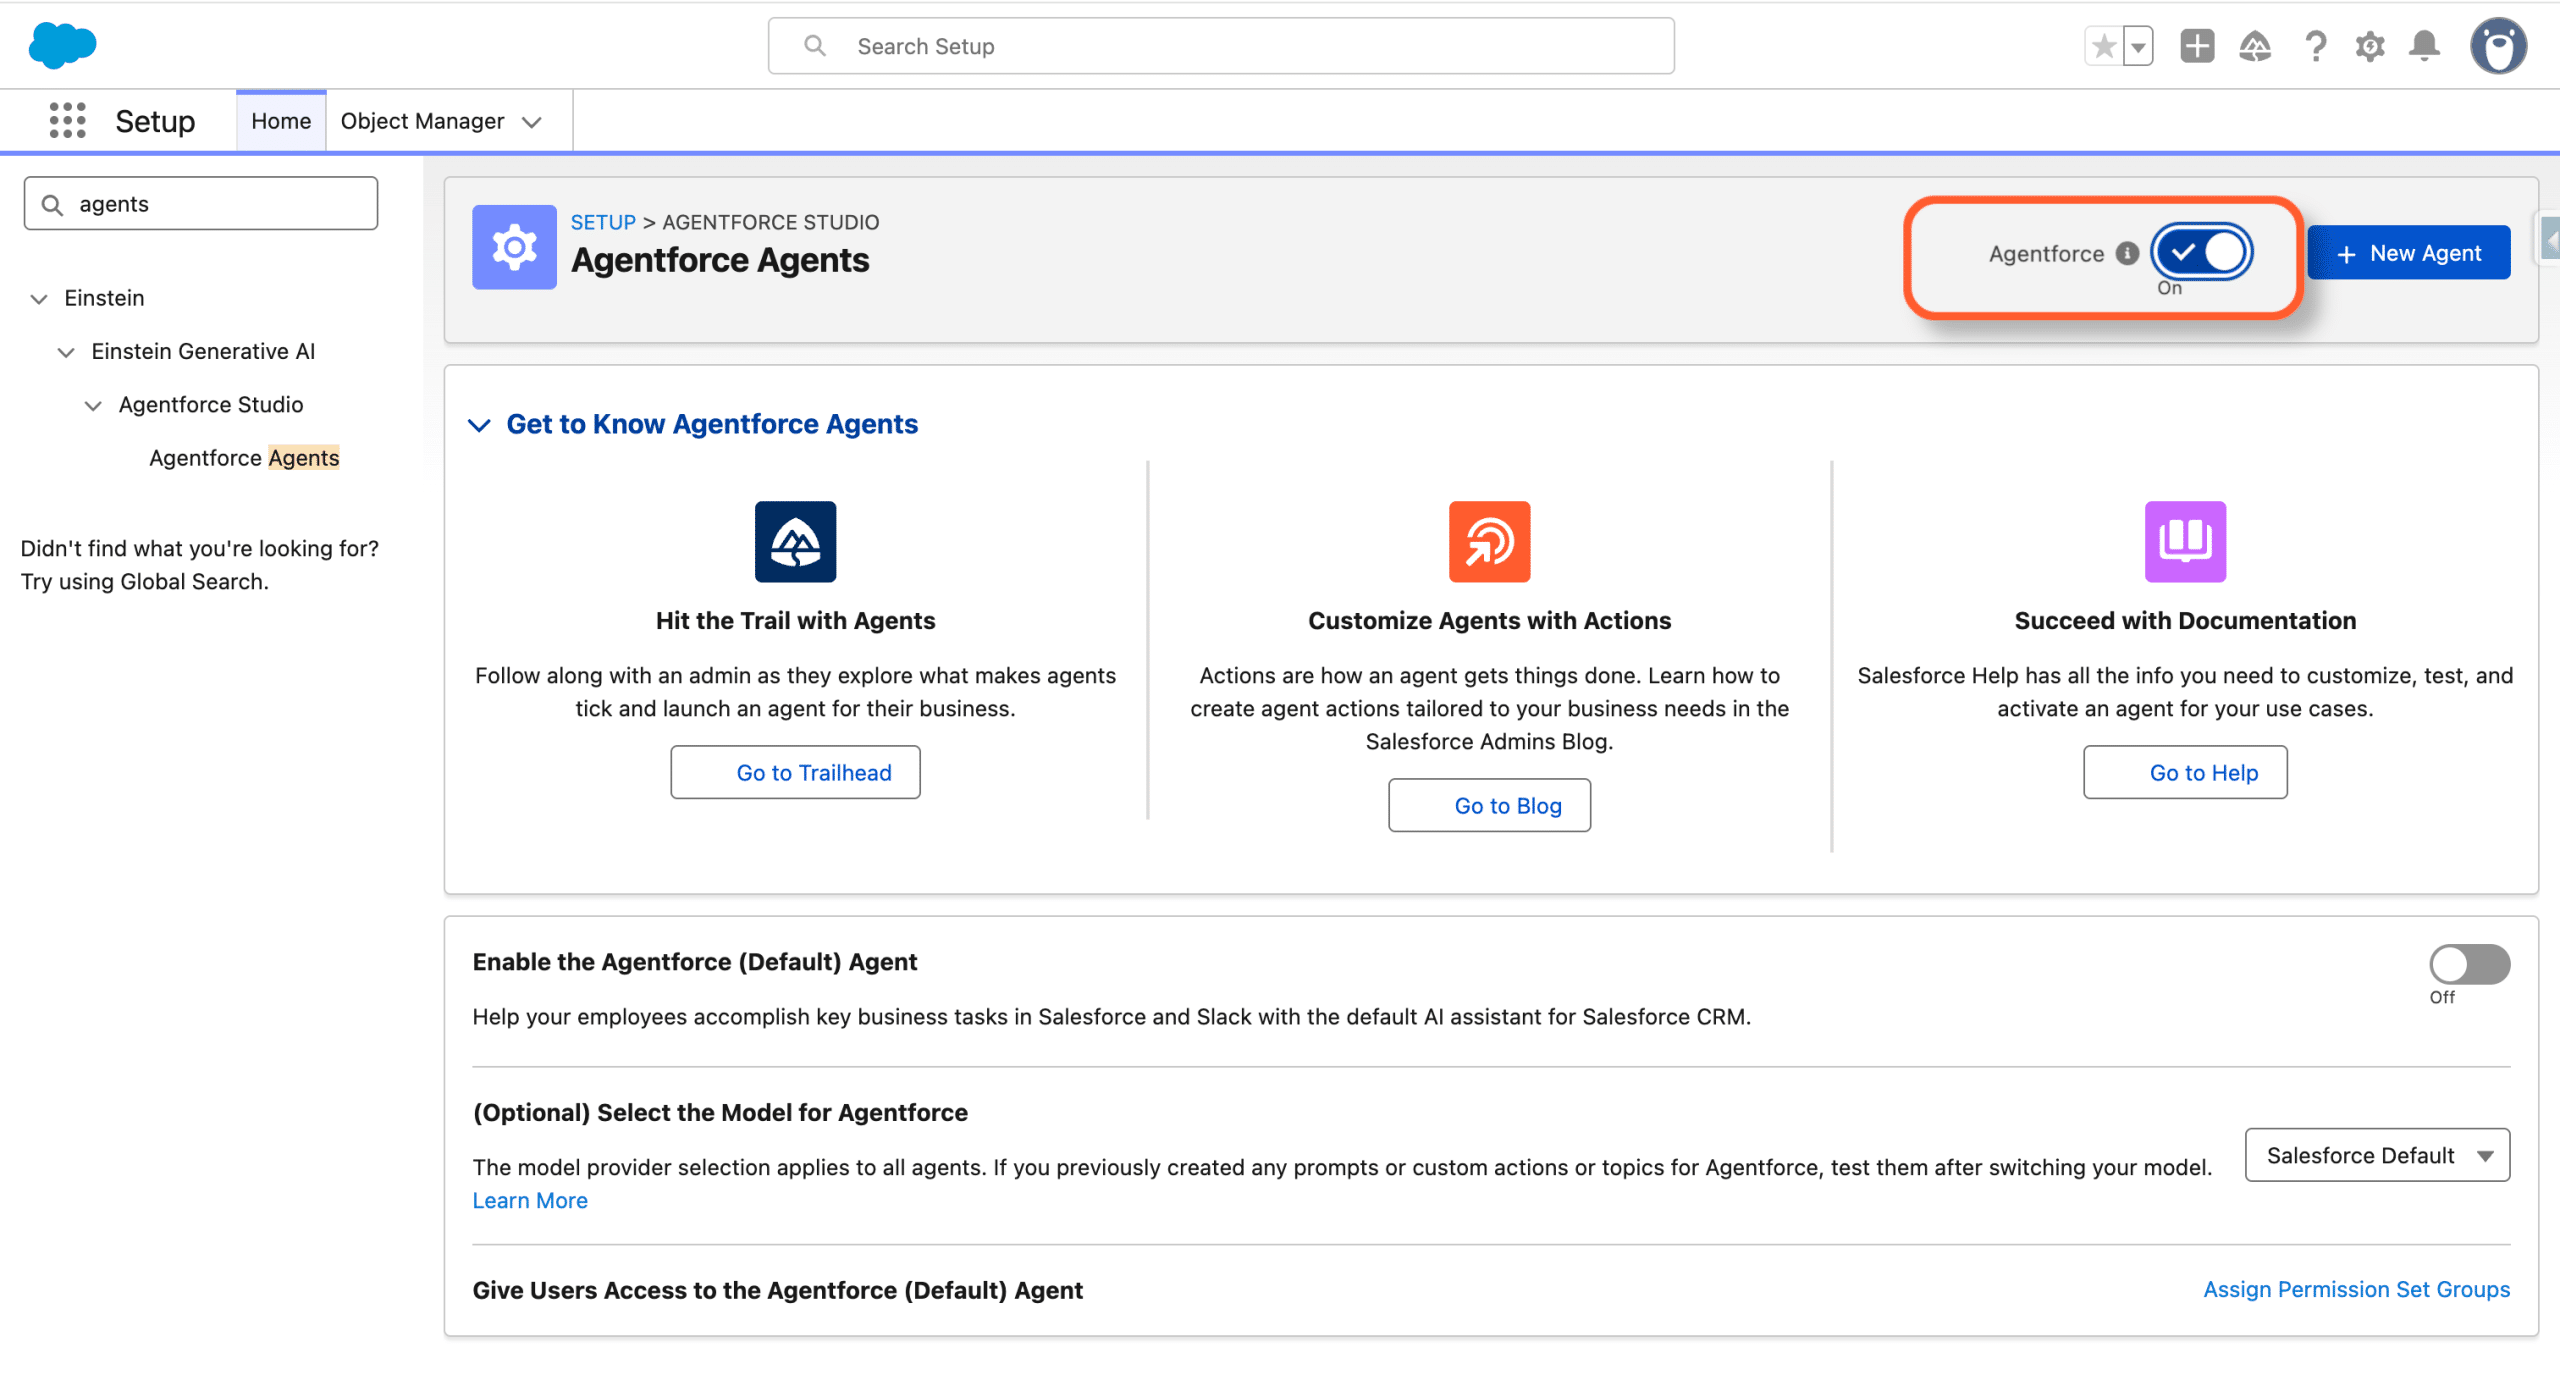Open the global actions plus icon

[2197, 46]
